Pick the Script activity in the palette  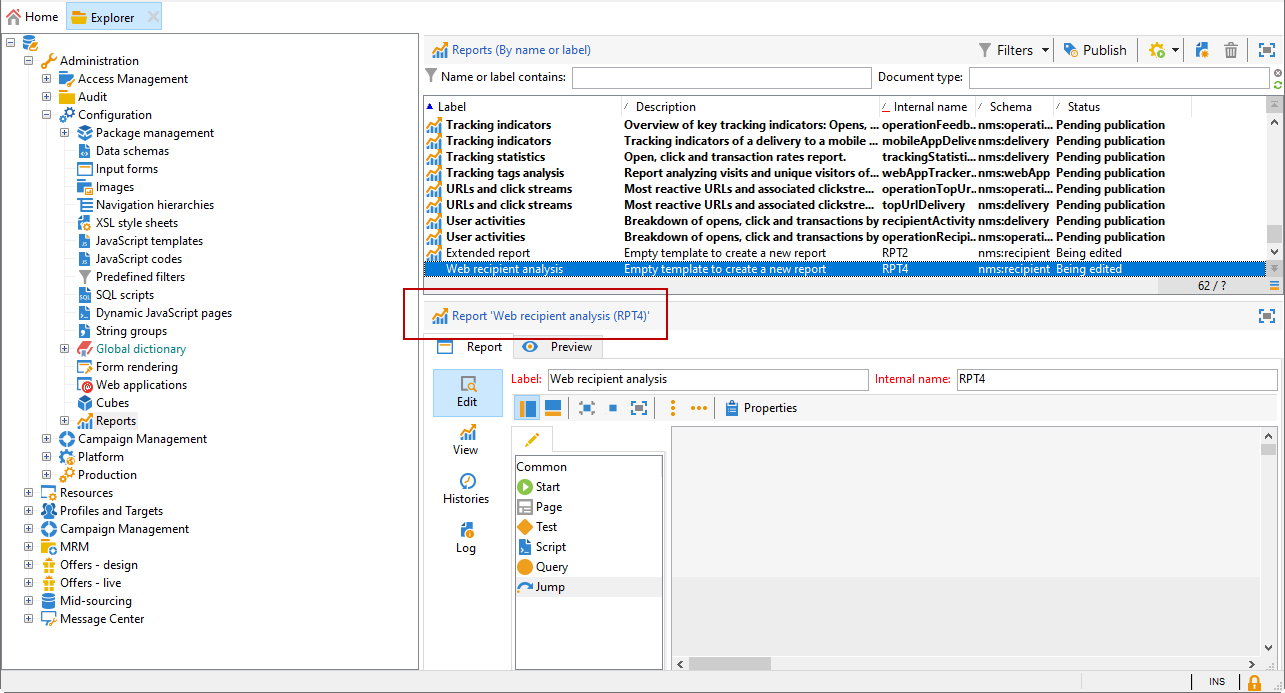tap(542, 547)
